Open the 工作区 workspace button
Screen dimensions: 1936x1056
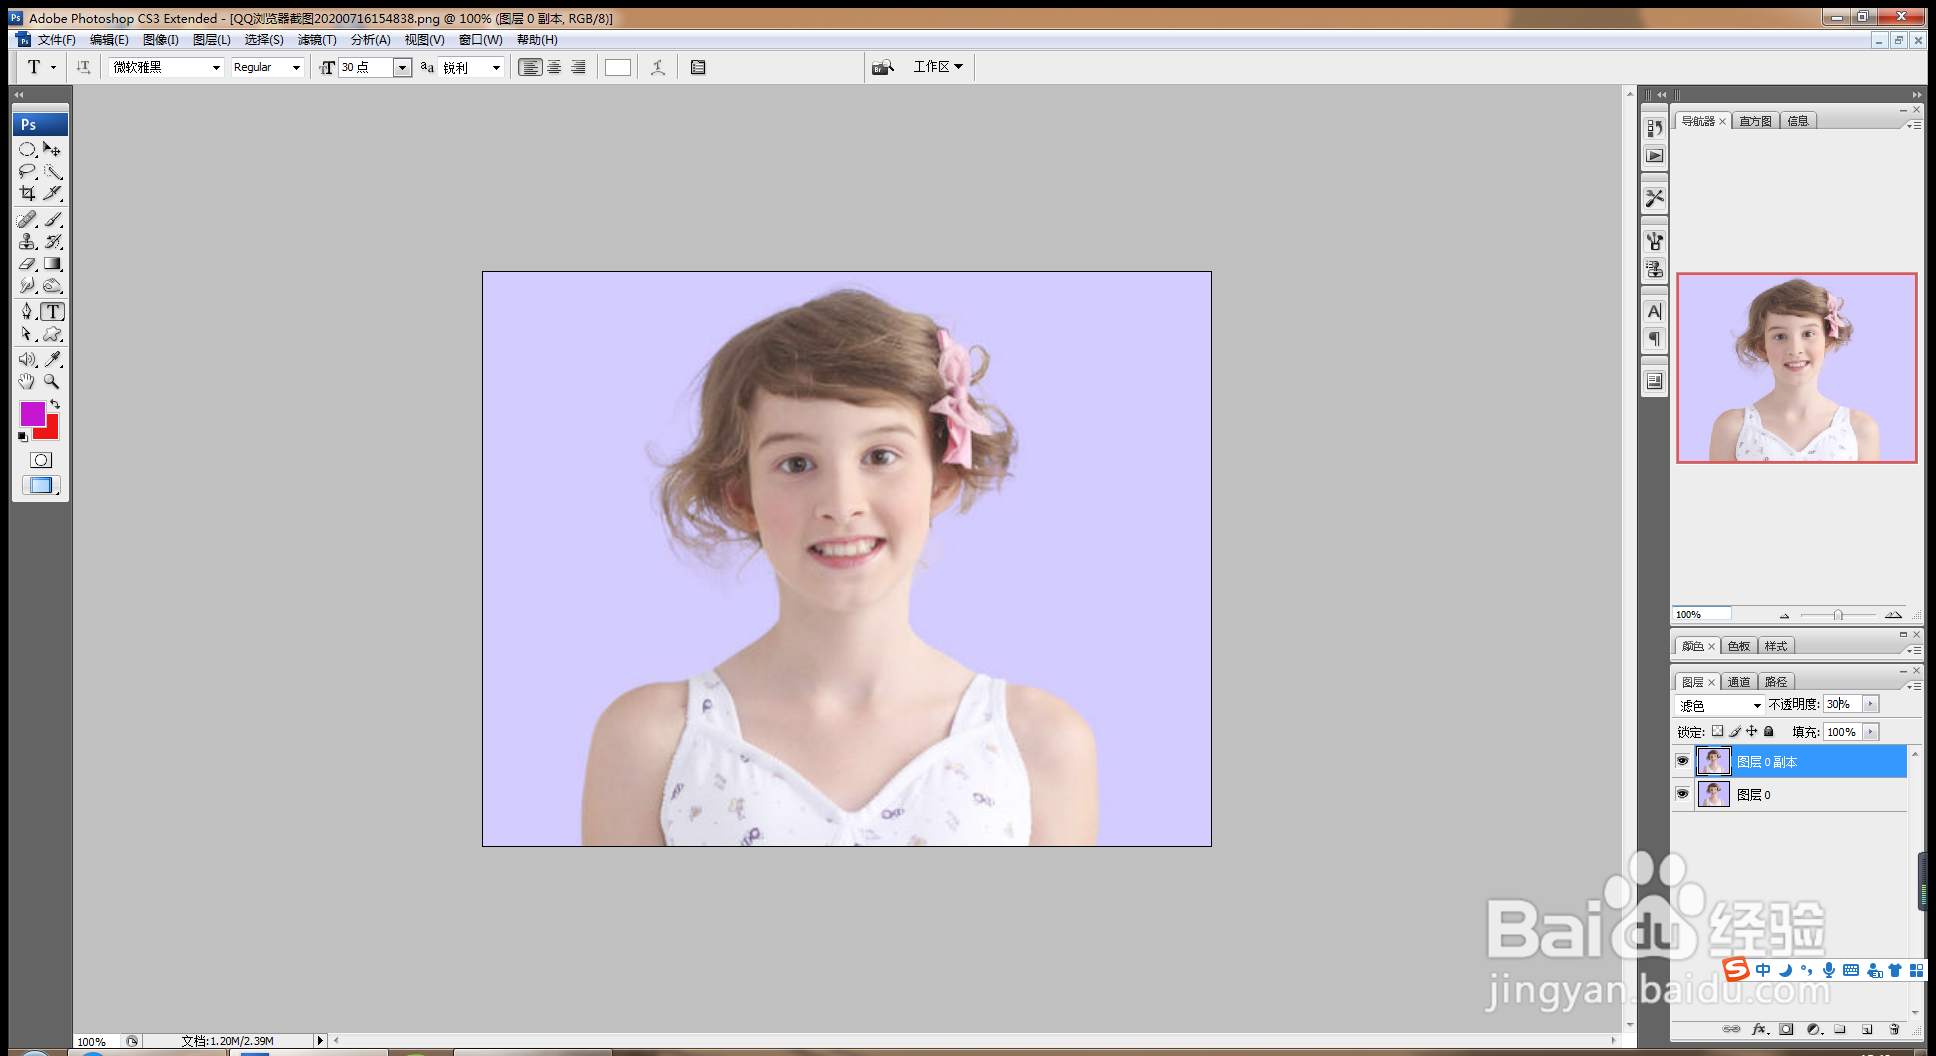coord(937,67)
